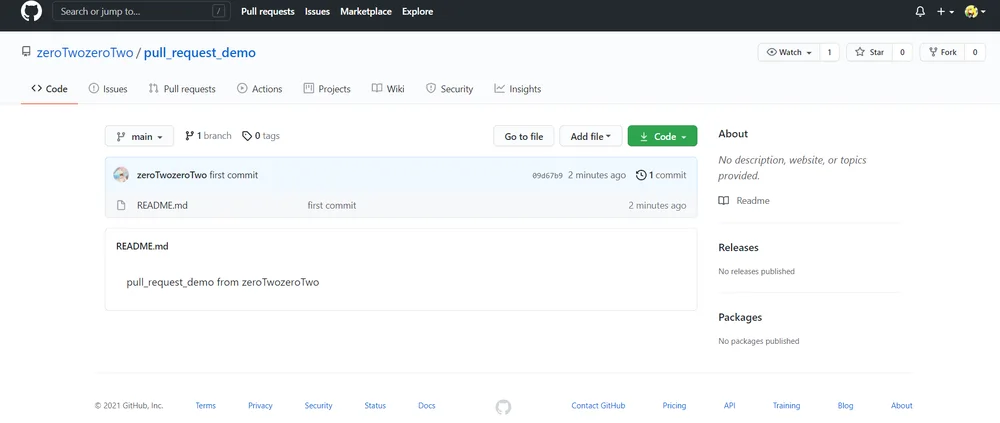
Task: Open the plus create-new menu
Action: tap(945, 11)
